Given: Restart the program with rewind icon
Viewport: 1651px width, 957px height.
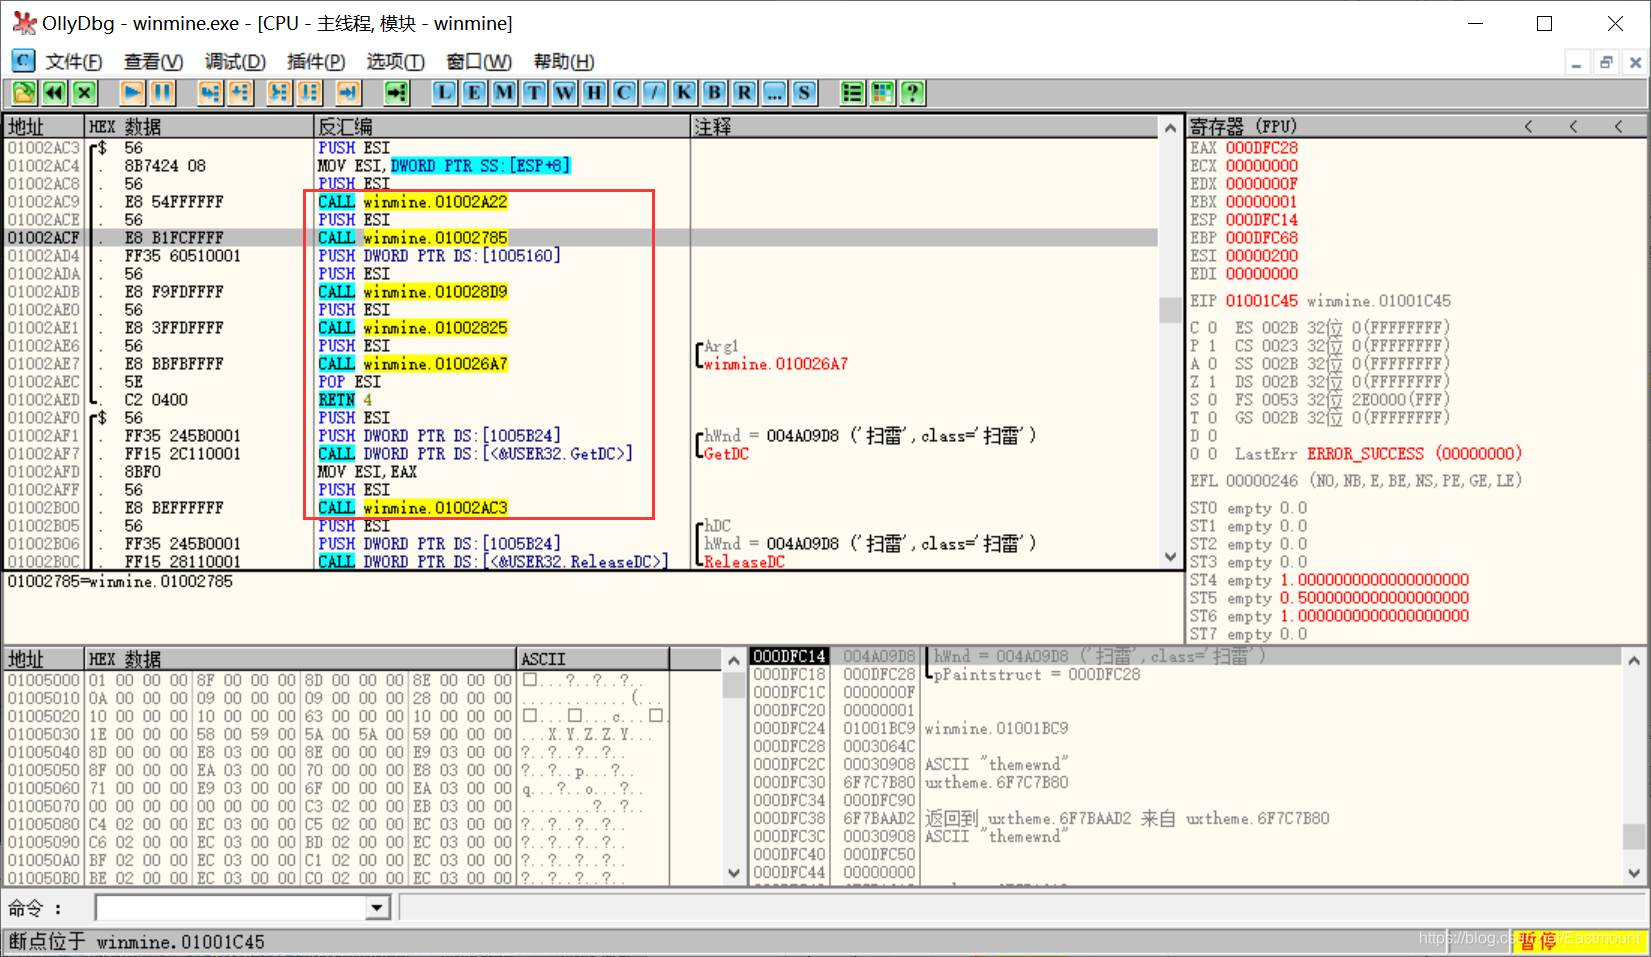Looking at the screenshot, I should click(54, 93).
